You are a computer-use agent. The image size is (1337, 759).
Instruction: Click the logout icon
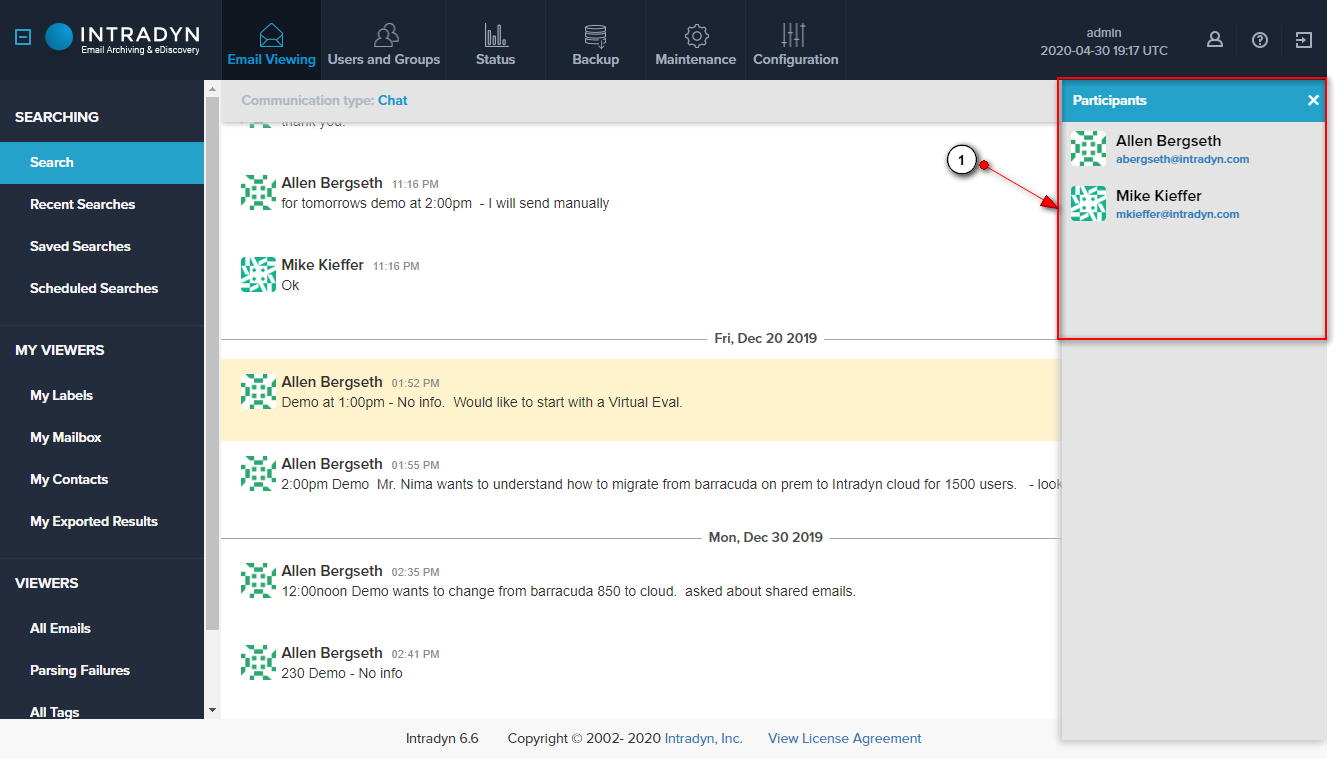click(1304, 40)
